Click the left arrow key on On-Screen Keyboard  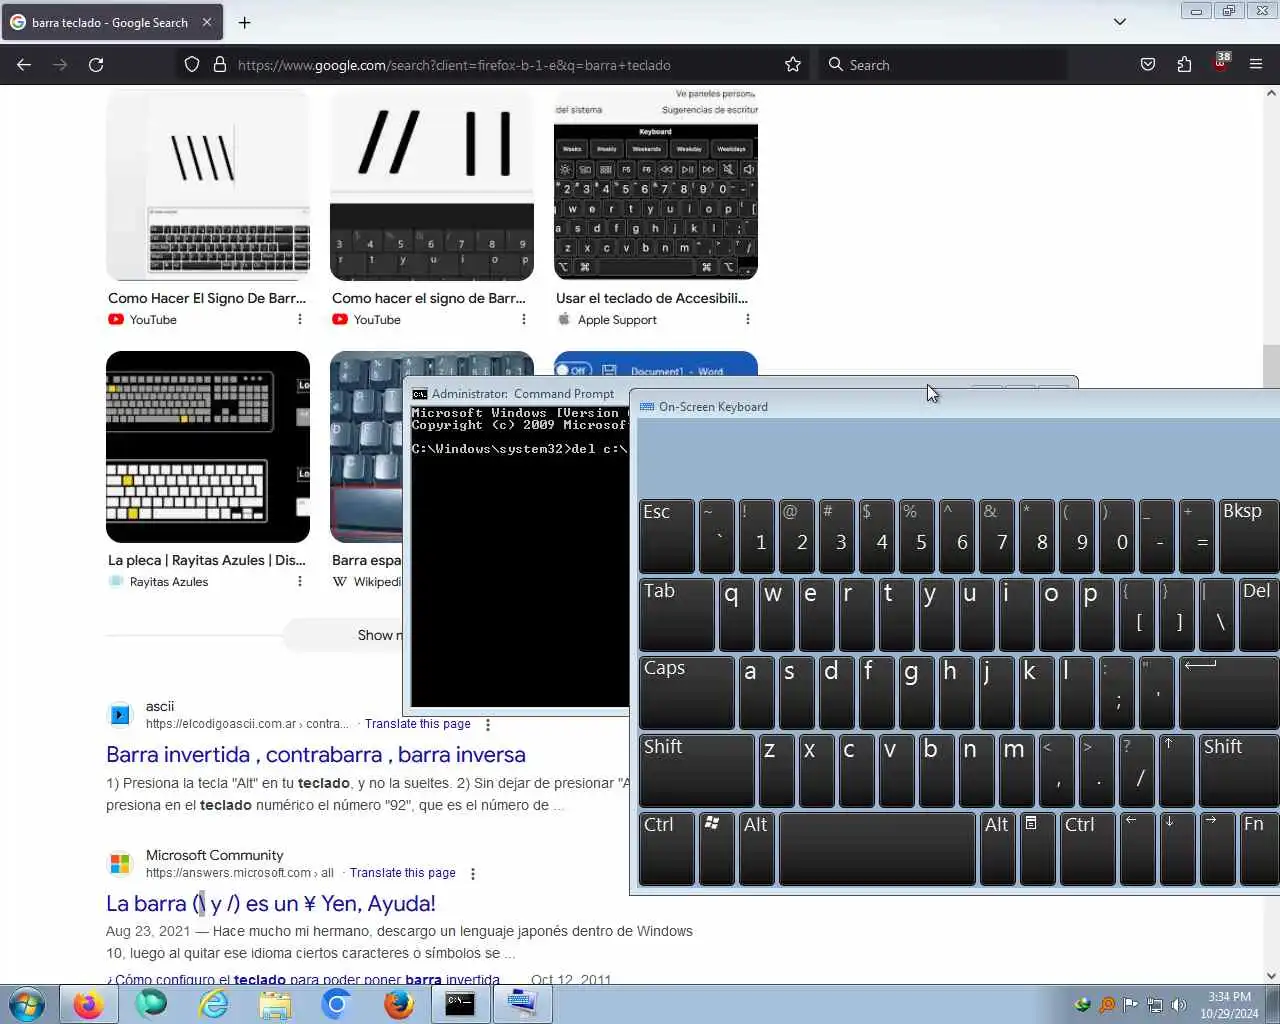tap(1137, 848)
